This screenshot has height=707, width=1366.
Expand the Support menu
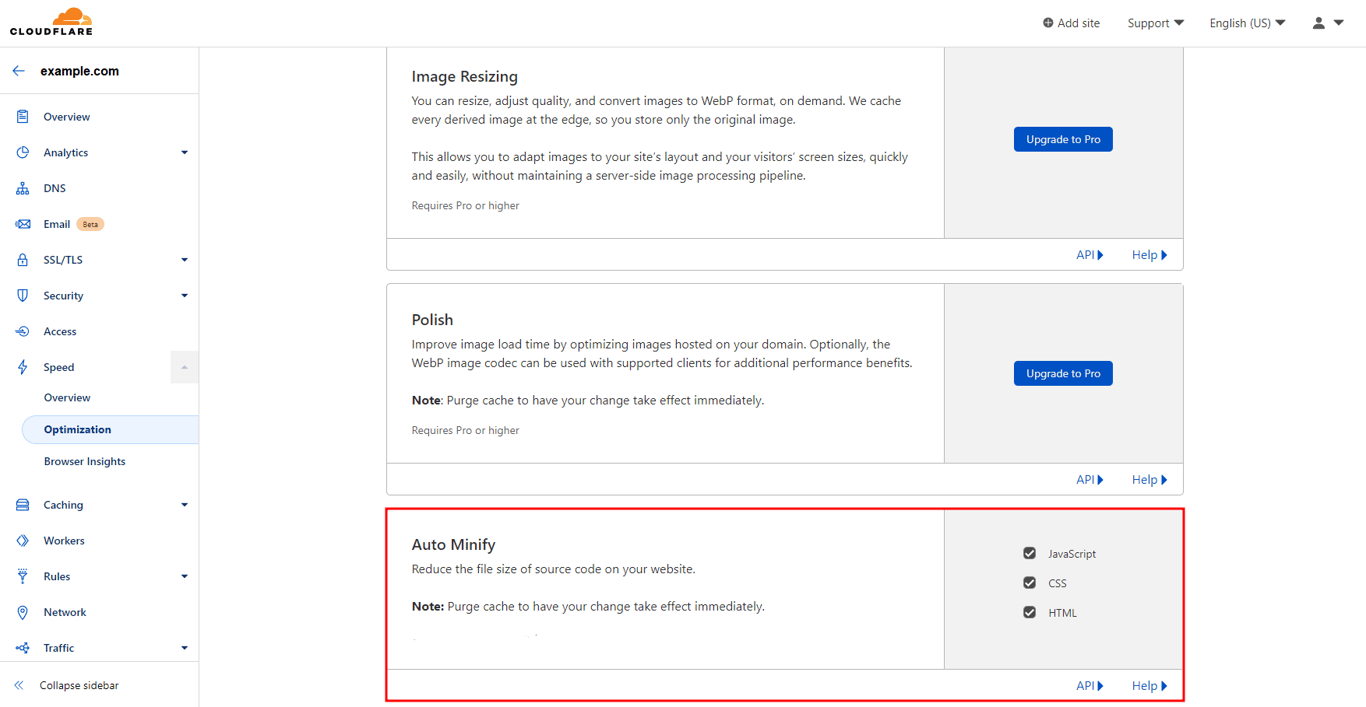(1155, 22)
